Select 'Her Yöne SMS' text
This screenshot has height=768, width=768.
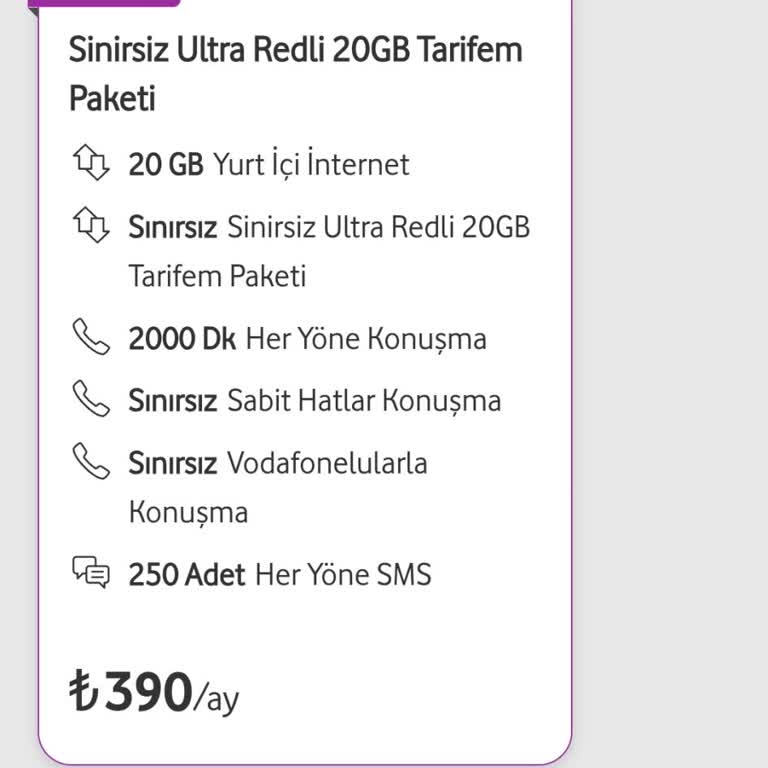343,575
